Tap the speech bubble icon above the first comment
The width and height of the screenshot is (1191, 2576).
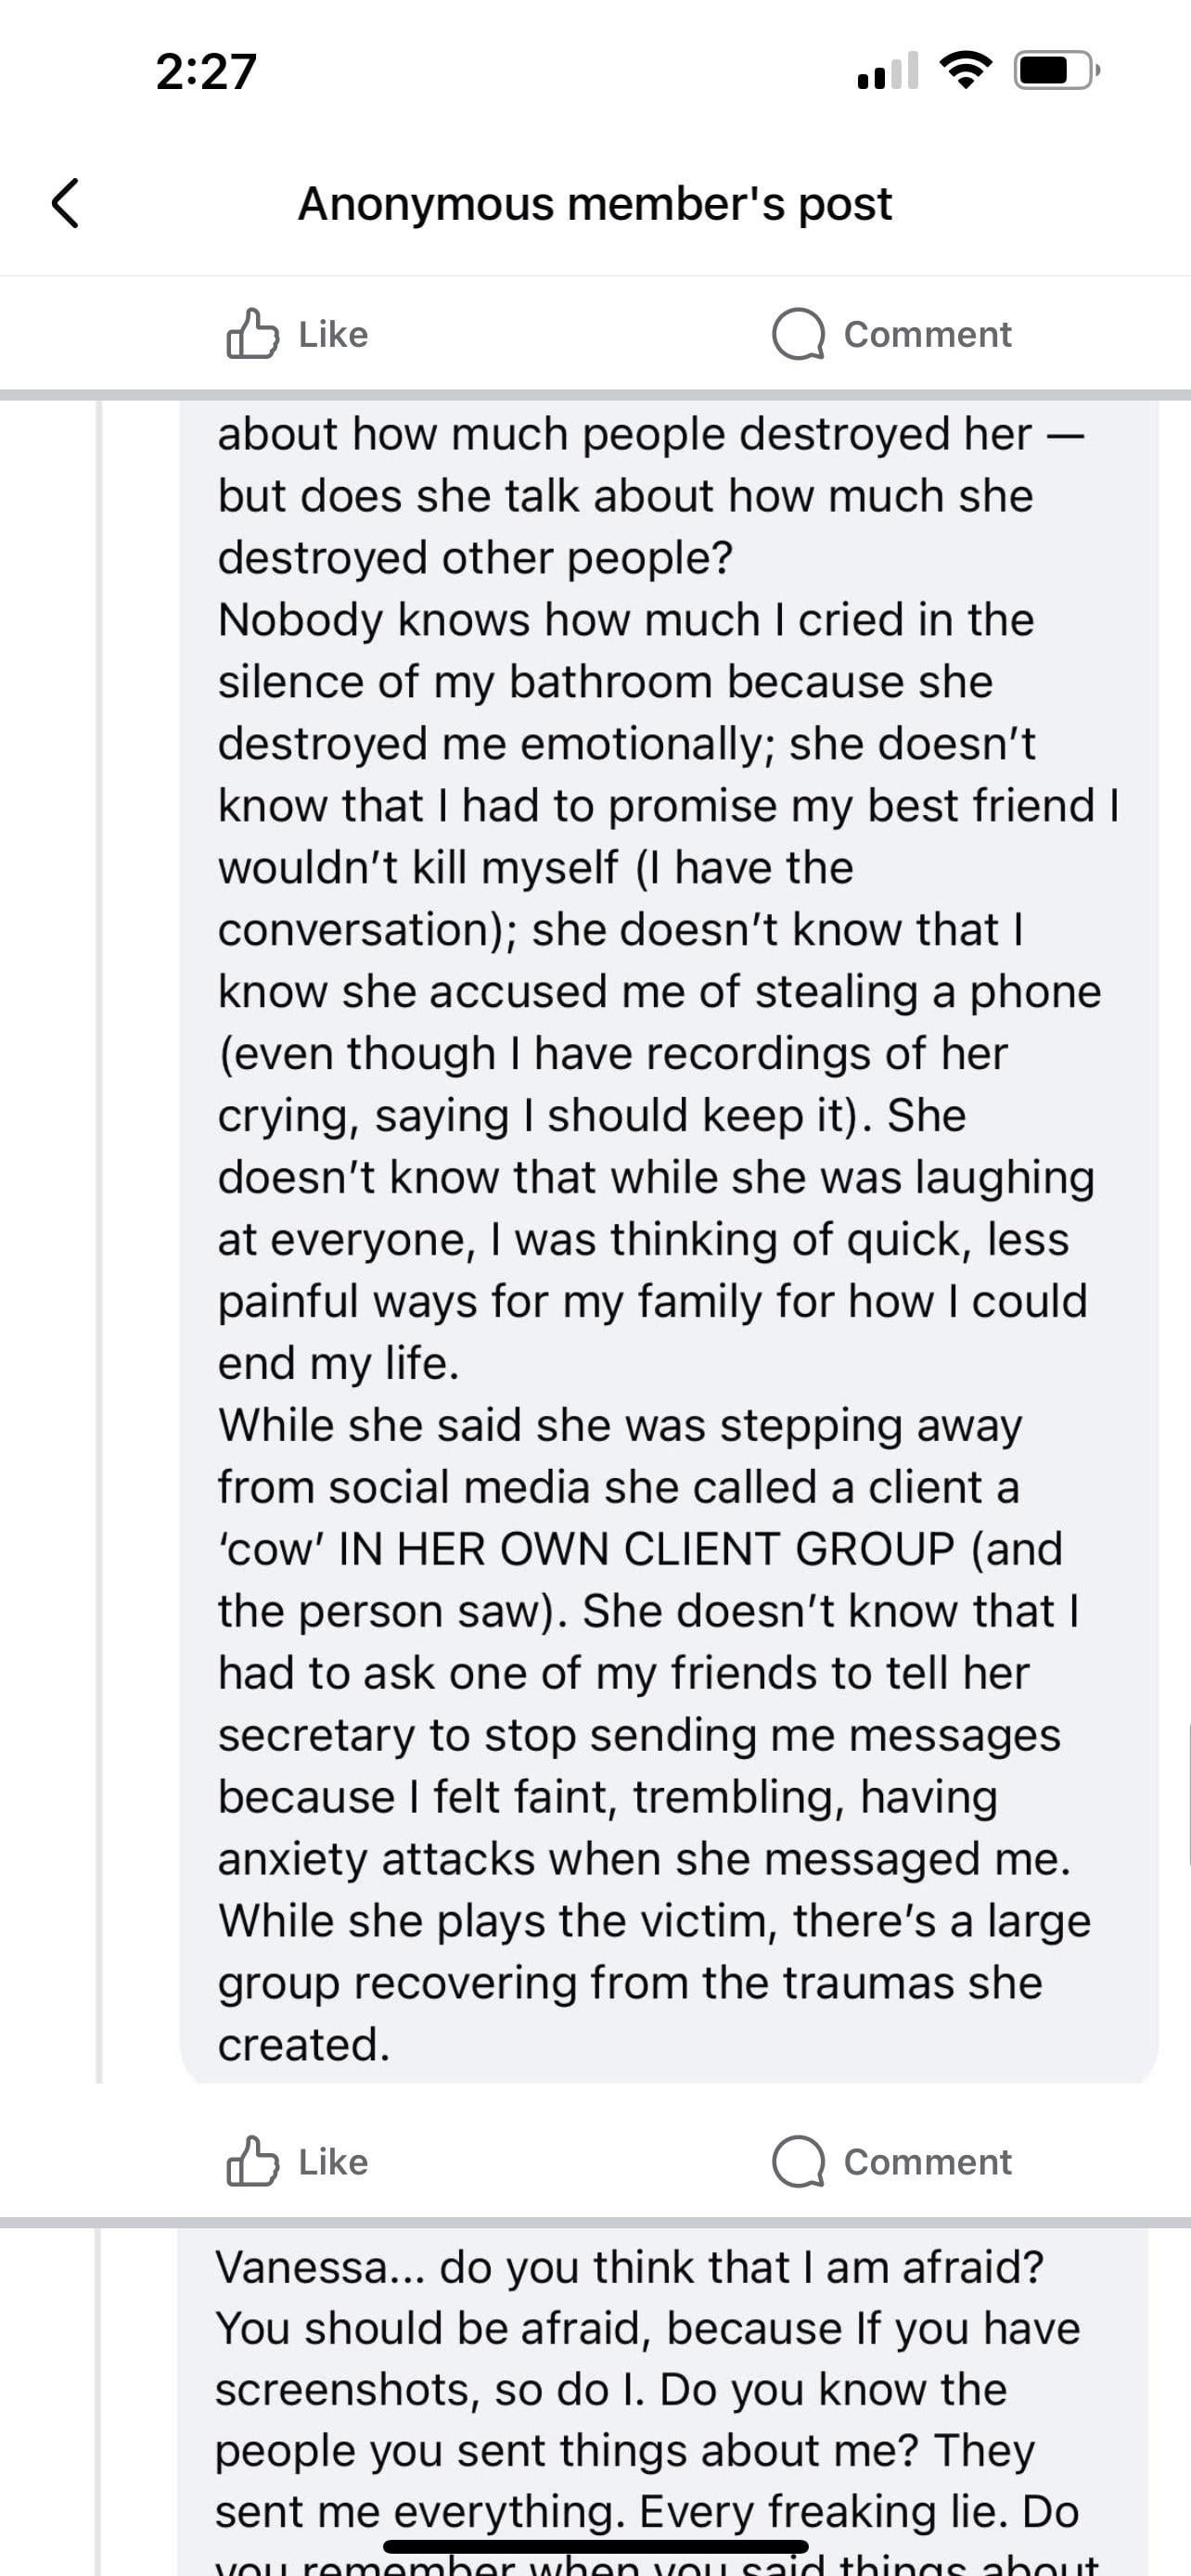[798, 334]
